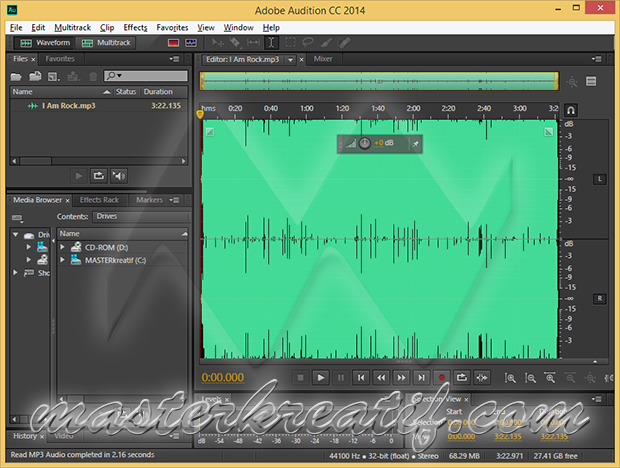Switch to the Mixer tab
Viewport: 620px width, 468px height.
pyautogui.click(x=323, y=59)
